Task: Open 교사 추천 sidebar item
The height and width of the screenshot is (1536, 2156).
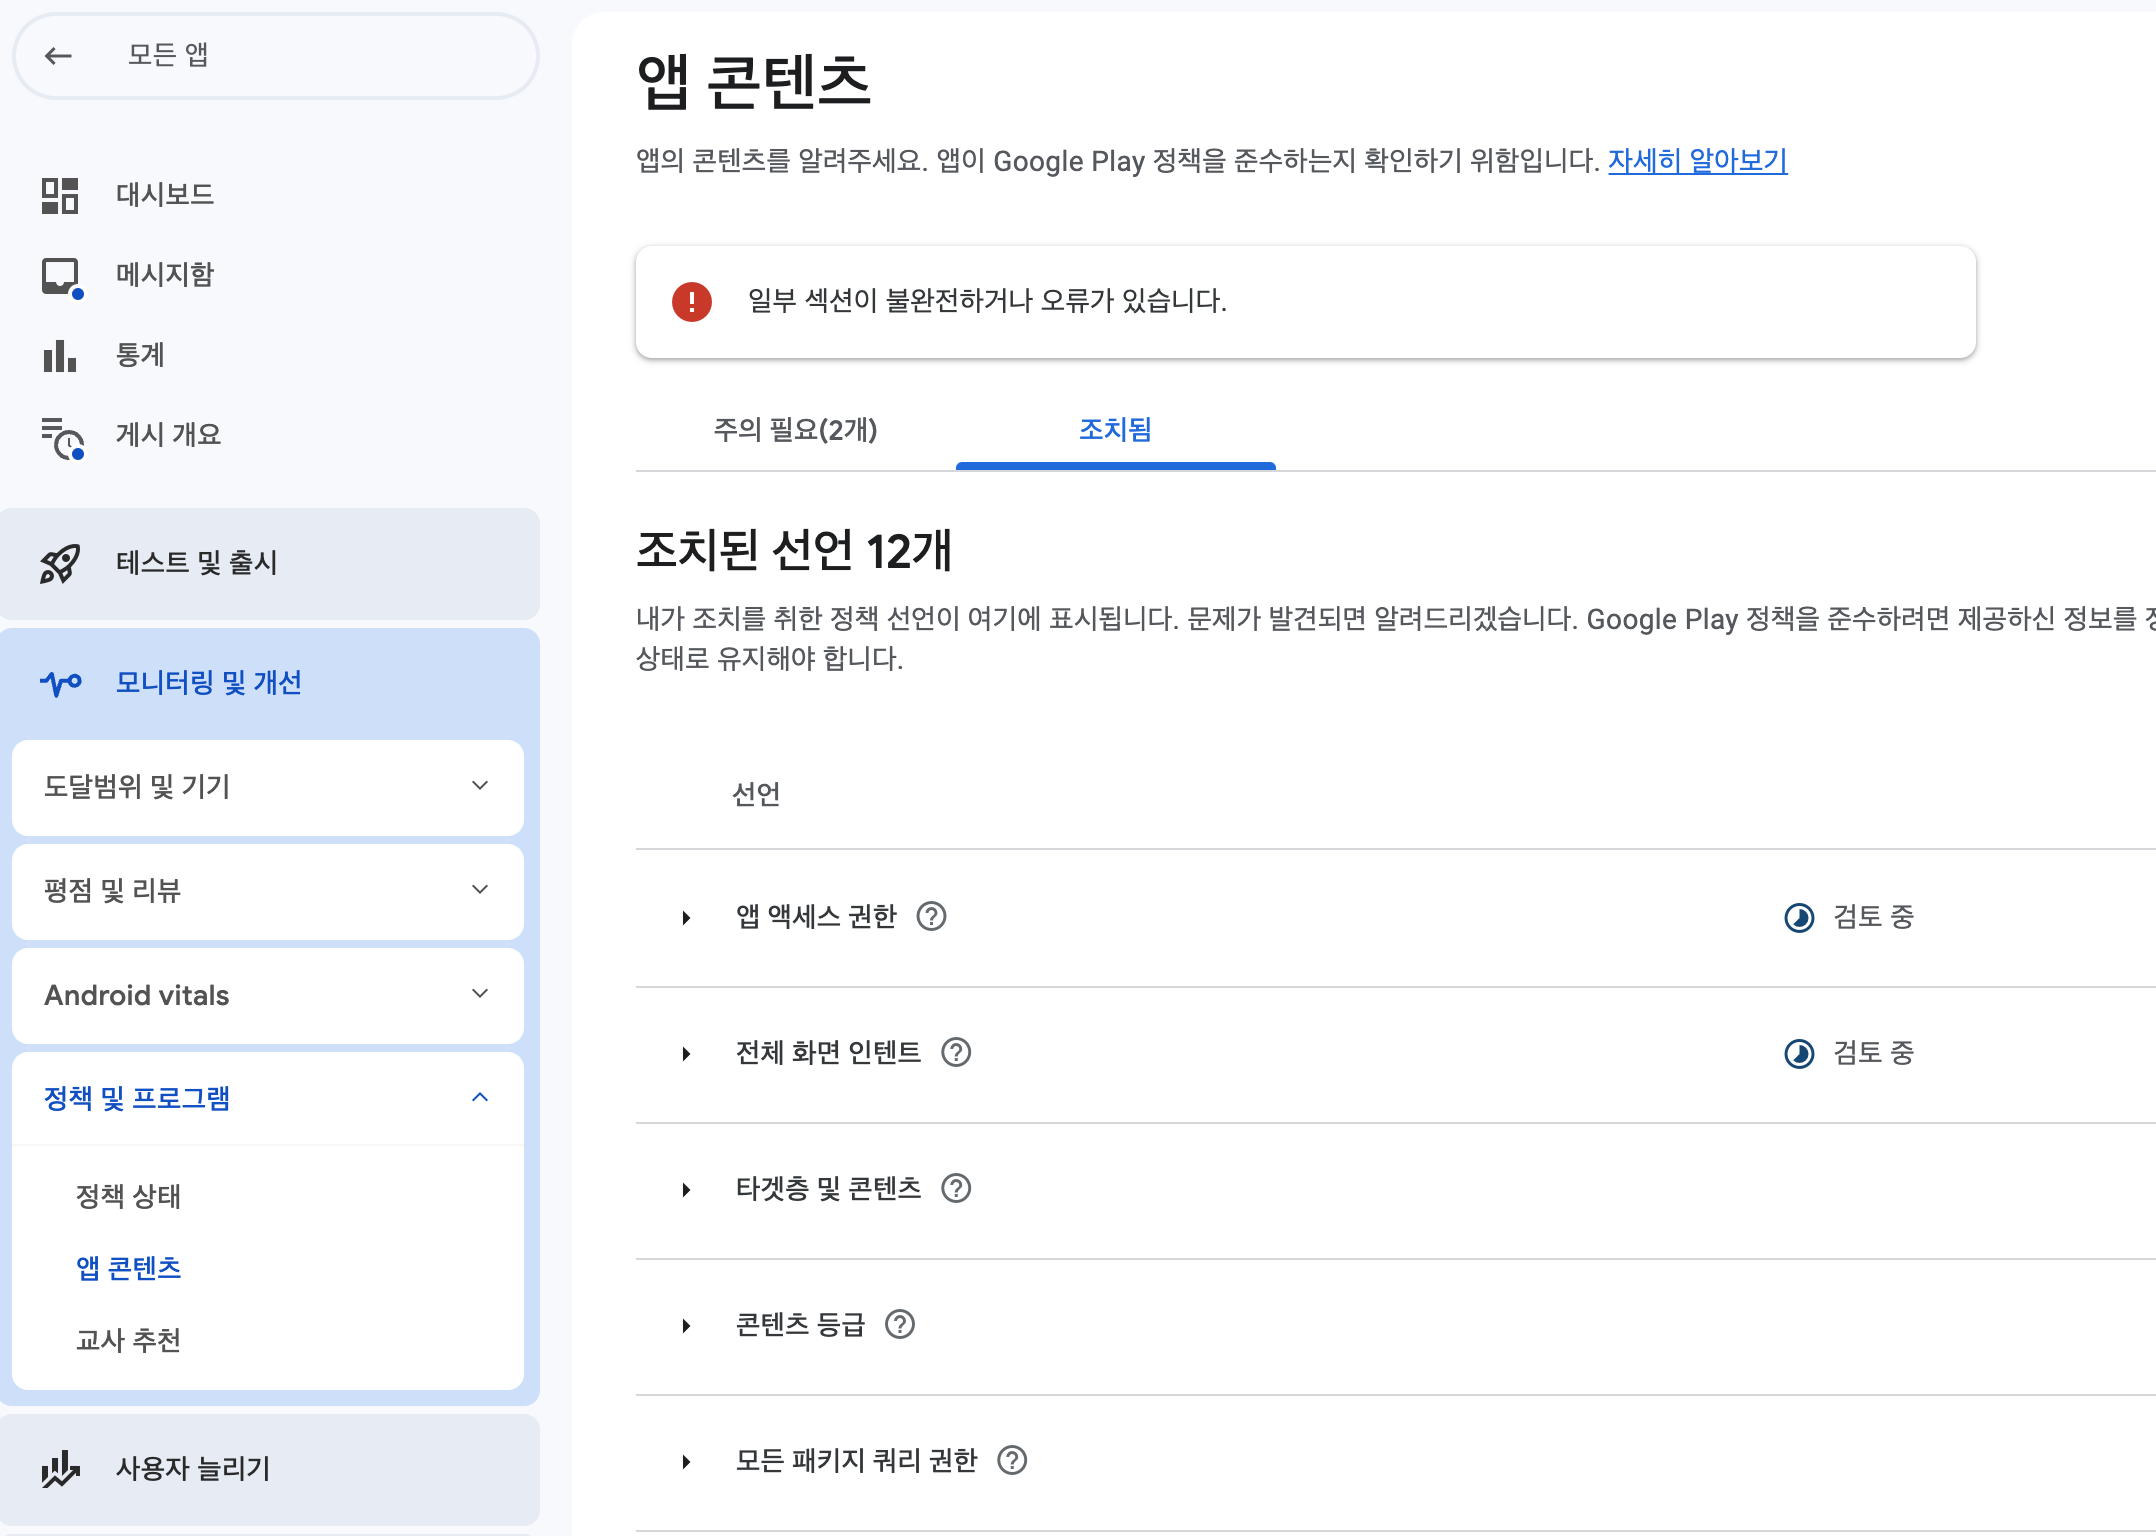Action: point(128,1340)
